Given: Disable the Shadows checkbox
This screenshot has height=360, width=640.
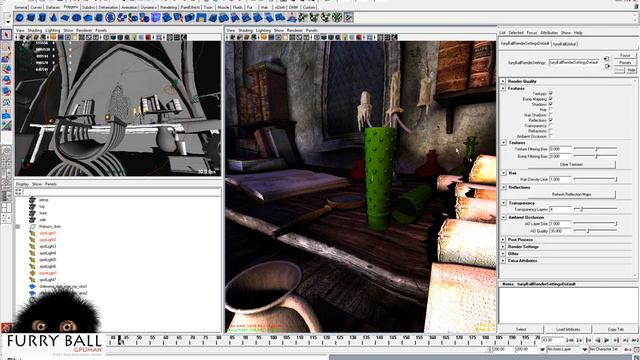Looking at the screenshot, I should pos(551,104).
